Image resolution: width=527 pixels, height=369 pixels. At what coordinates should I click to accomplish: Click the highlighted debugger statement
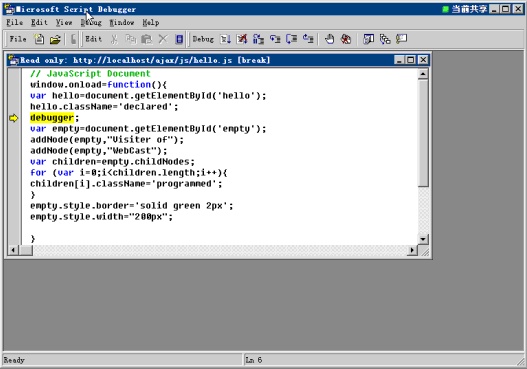(52, 118)
